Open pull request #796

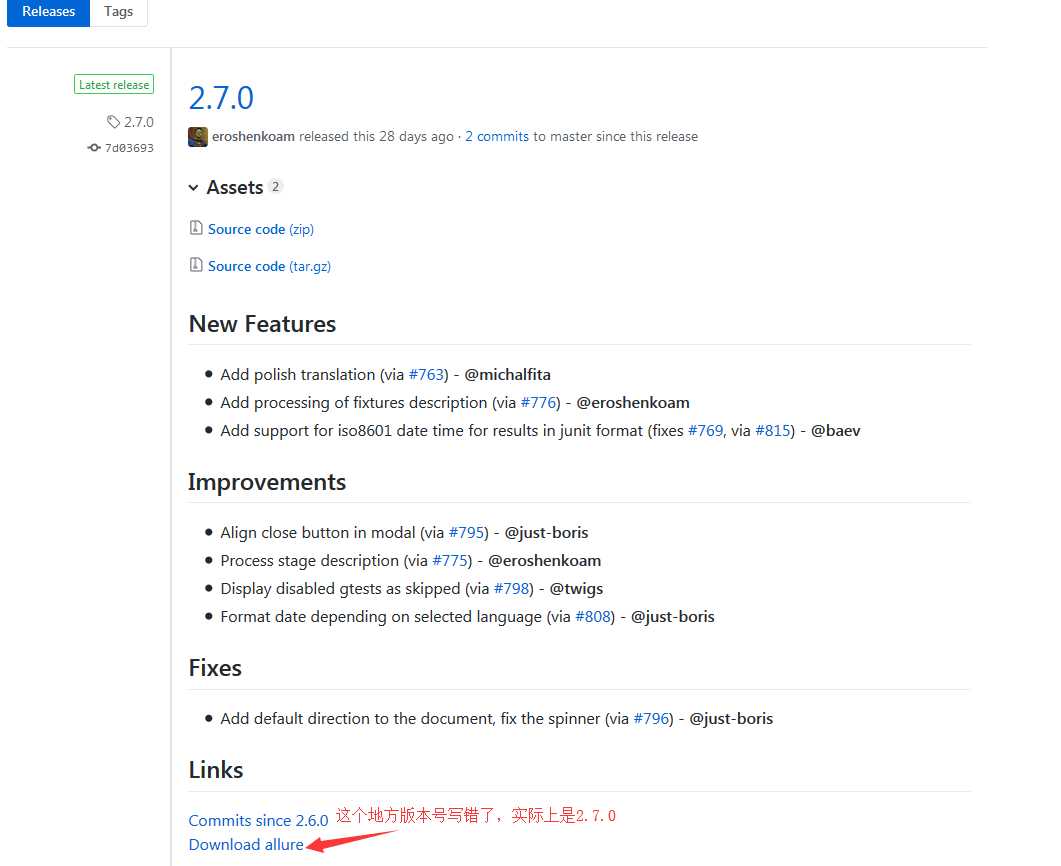coord(652,719)
